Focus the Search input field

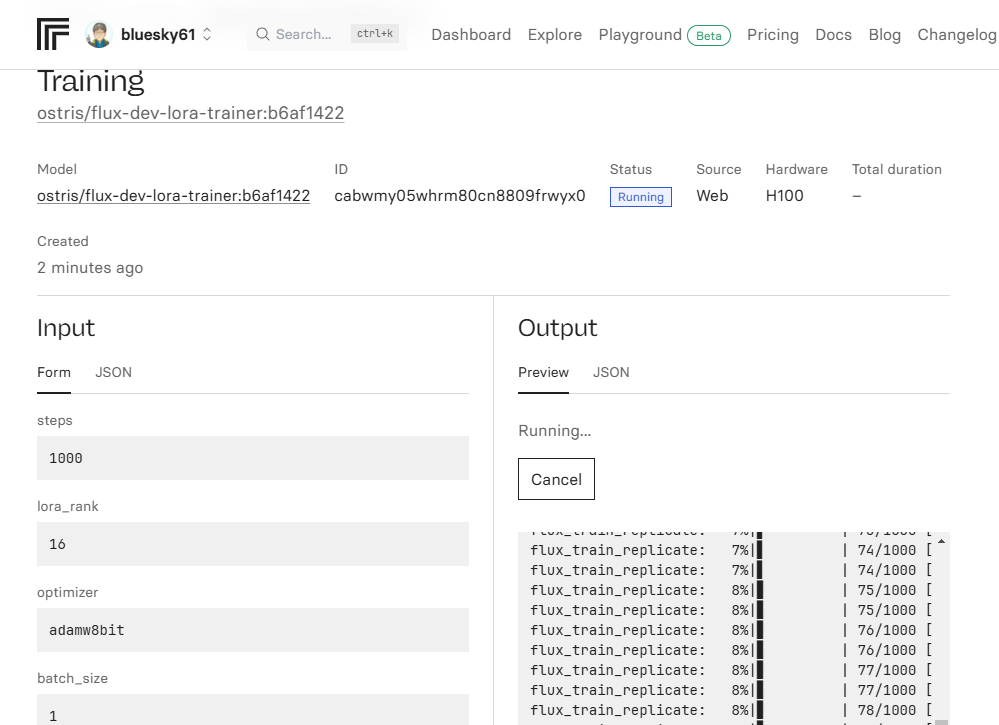click(327, 34)
